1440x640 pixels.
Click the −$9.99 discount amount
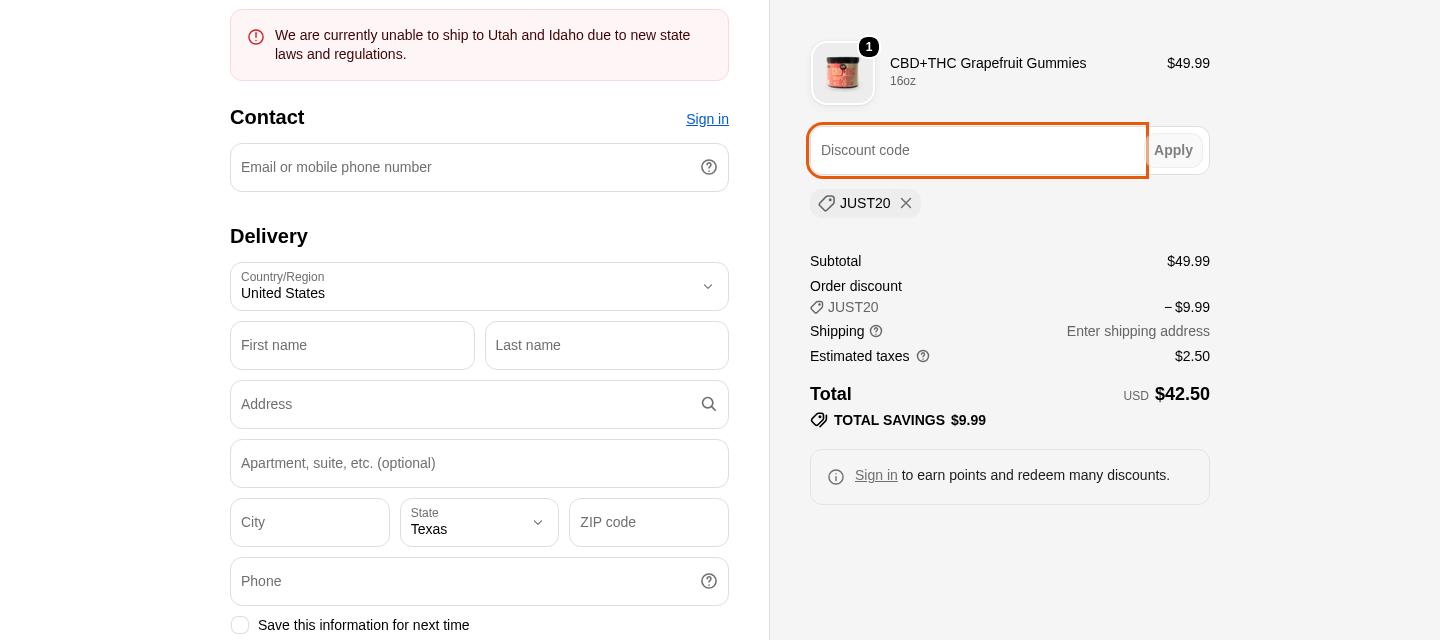[1187, 307]
